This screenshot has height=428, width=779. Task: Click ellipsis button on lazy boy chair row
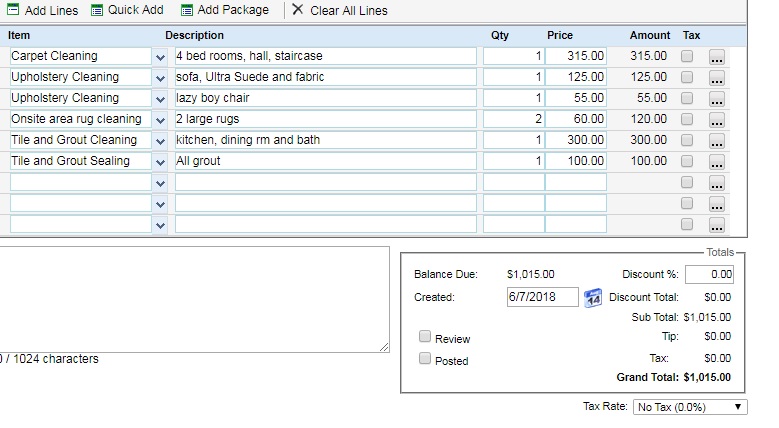pos(716,99)
